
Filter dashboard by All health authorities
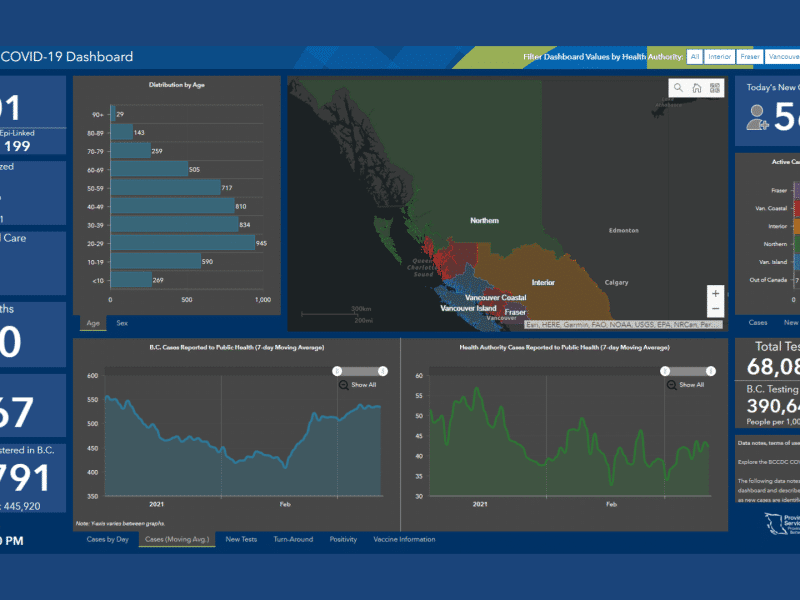point(695,57)
